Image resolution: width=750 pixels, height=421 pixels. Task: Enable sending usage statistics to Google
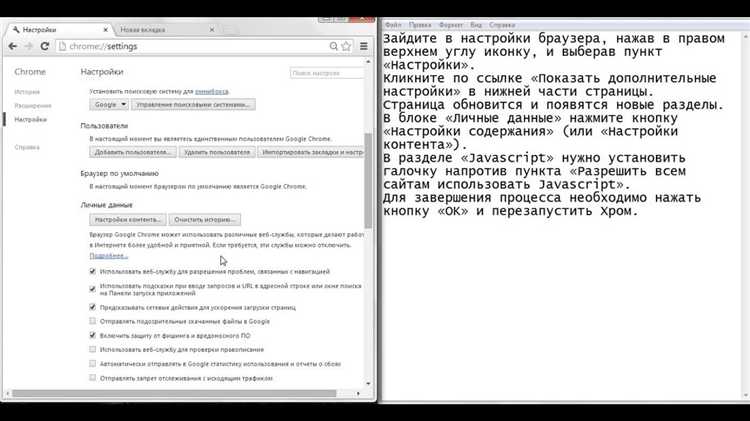coord(92,364)
